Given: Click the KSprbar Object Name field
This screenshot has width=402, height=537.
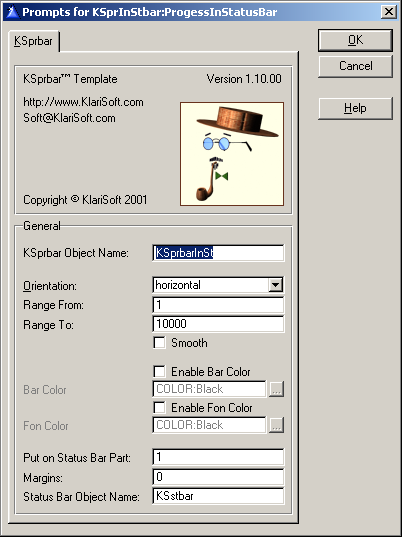Looking at the screenshot, I should pos(218,253).
